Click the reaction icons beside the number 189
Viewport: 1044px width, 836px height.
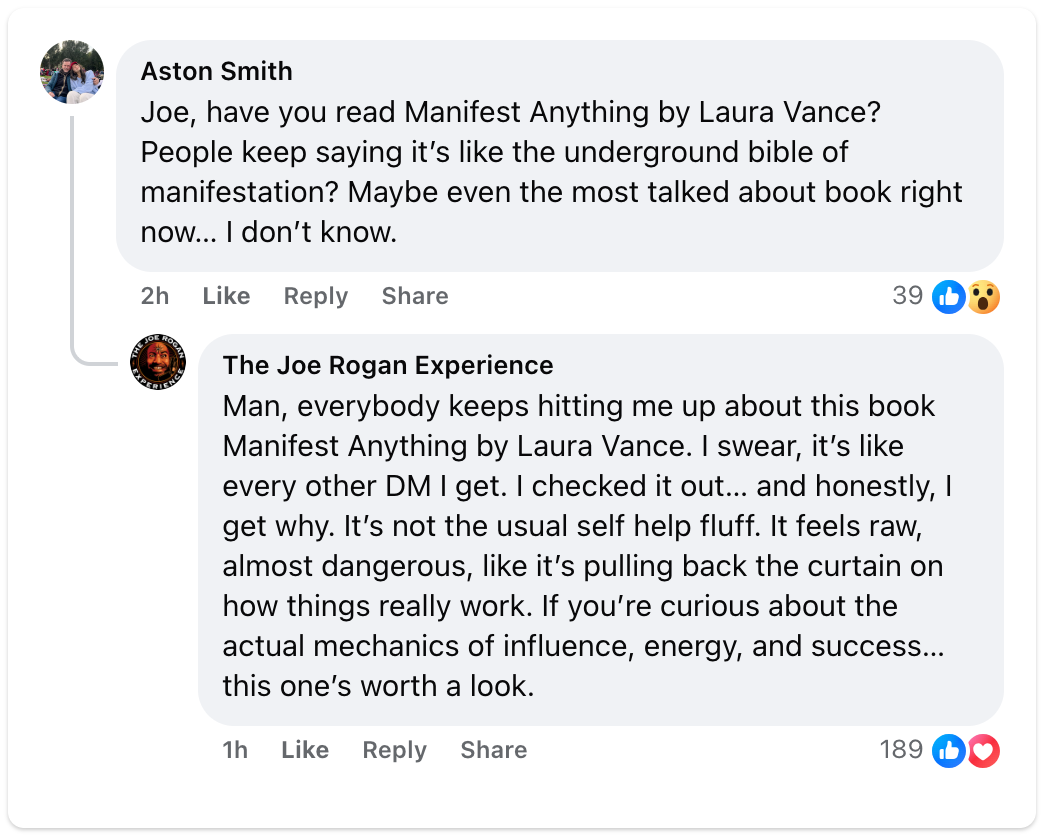965,750
